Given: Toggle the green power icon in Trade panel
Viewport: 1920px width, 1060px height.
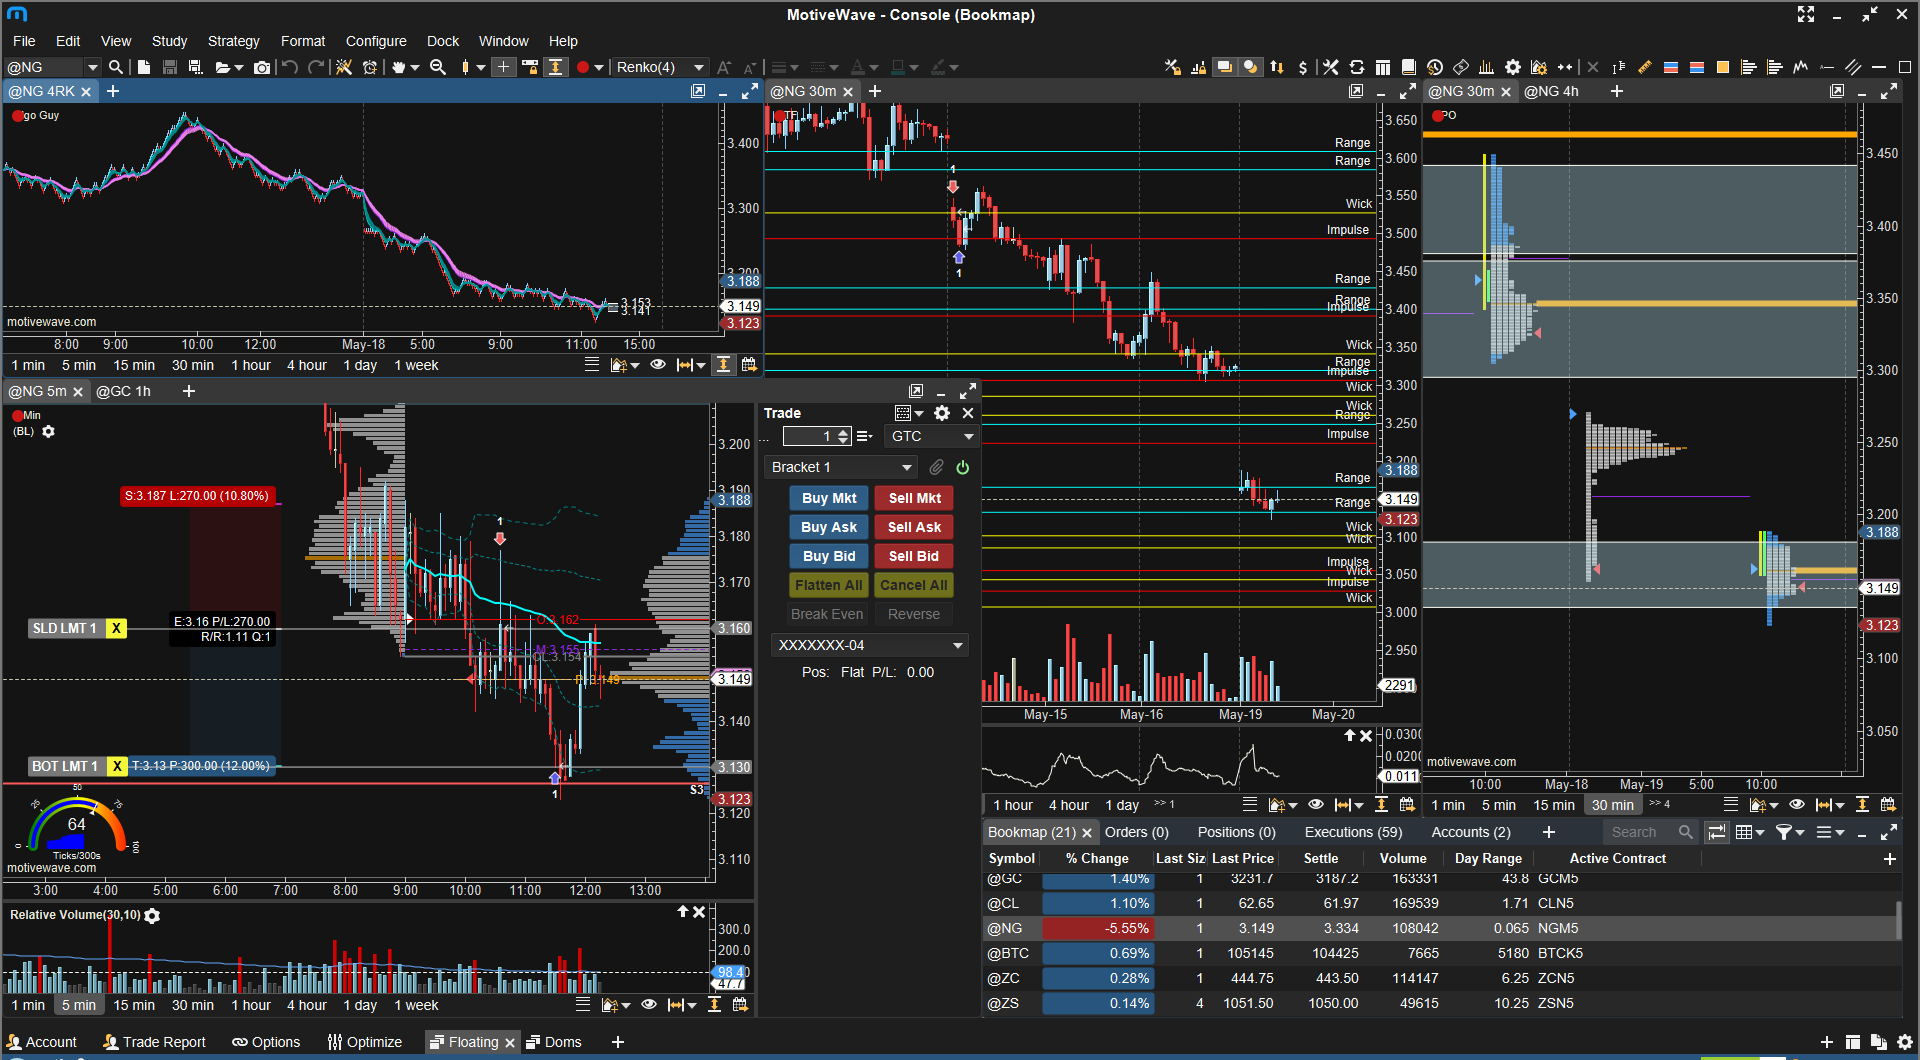Looking at the screenshot, I should [962, 467].
